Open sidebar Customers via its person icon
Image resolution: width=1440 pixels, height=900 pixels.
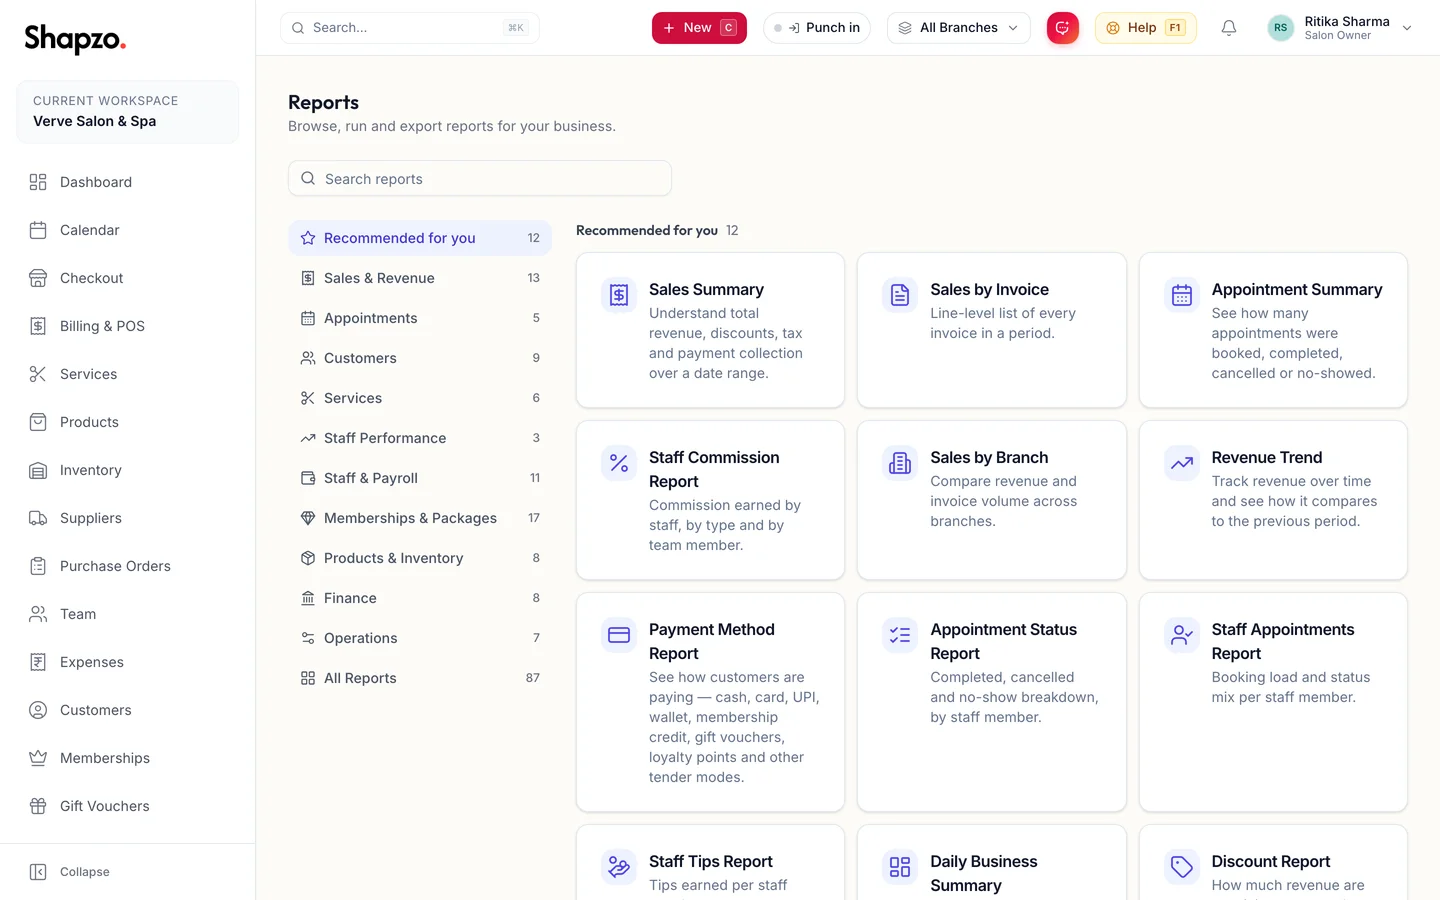pos(38,710)
